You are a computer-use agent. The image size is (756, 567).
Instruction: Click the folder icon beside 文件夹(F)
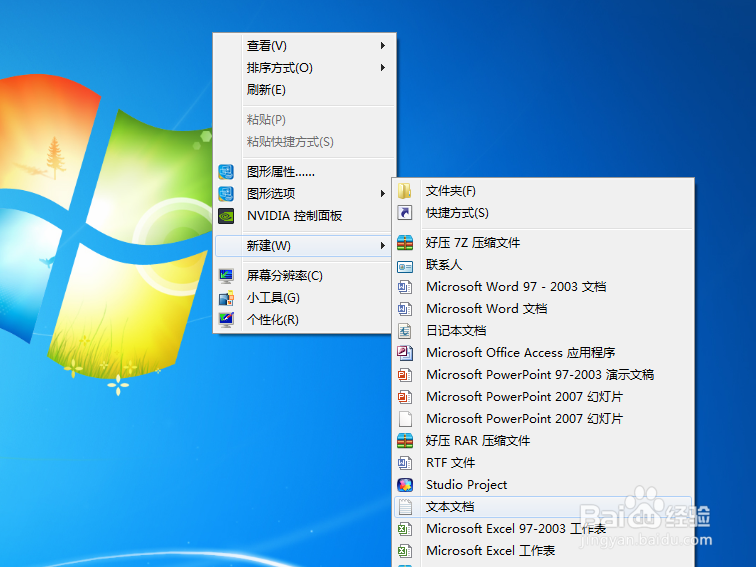(405, 191)
